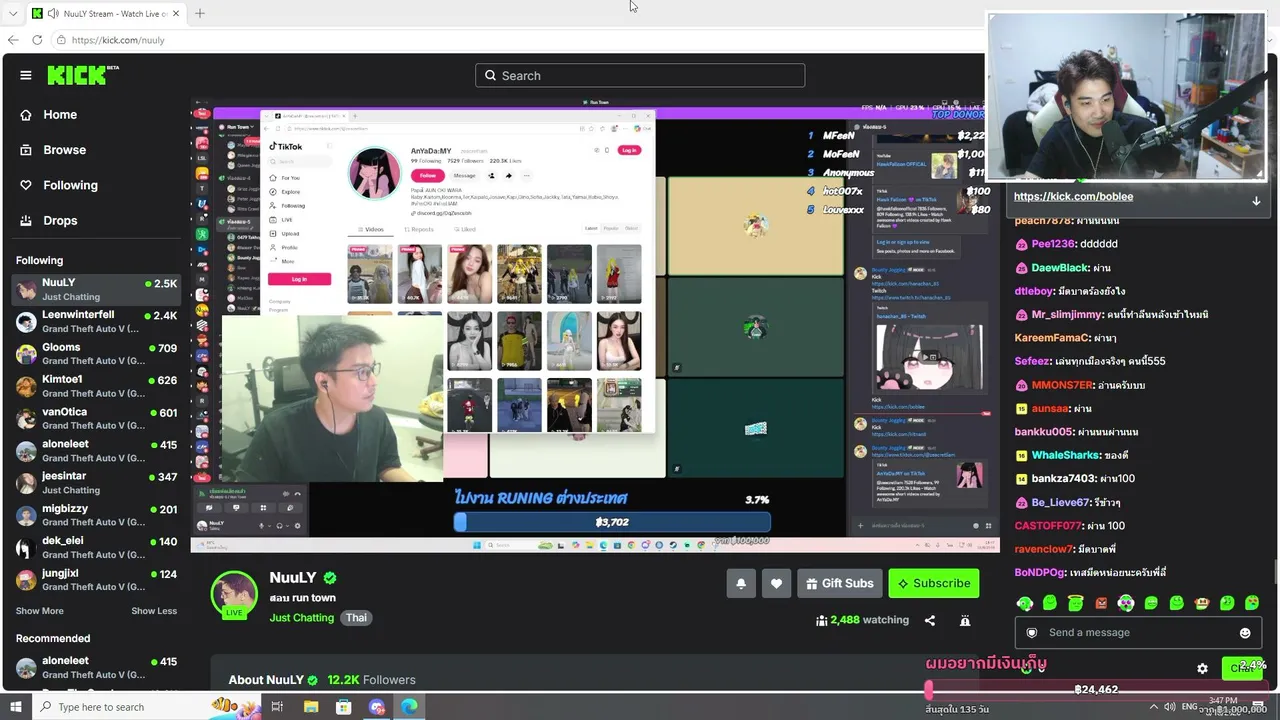Click the live stream video player
The height and width of the screenshot is (720, 1280).
(595, 325)
